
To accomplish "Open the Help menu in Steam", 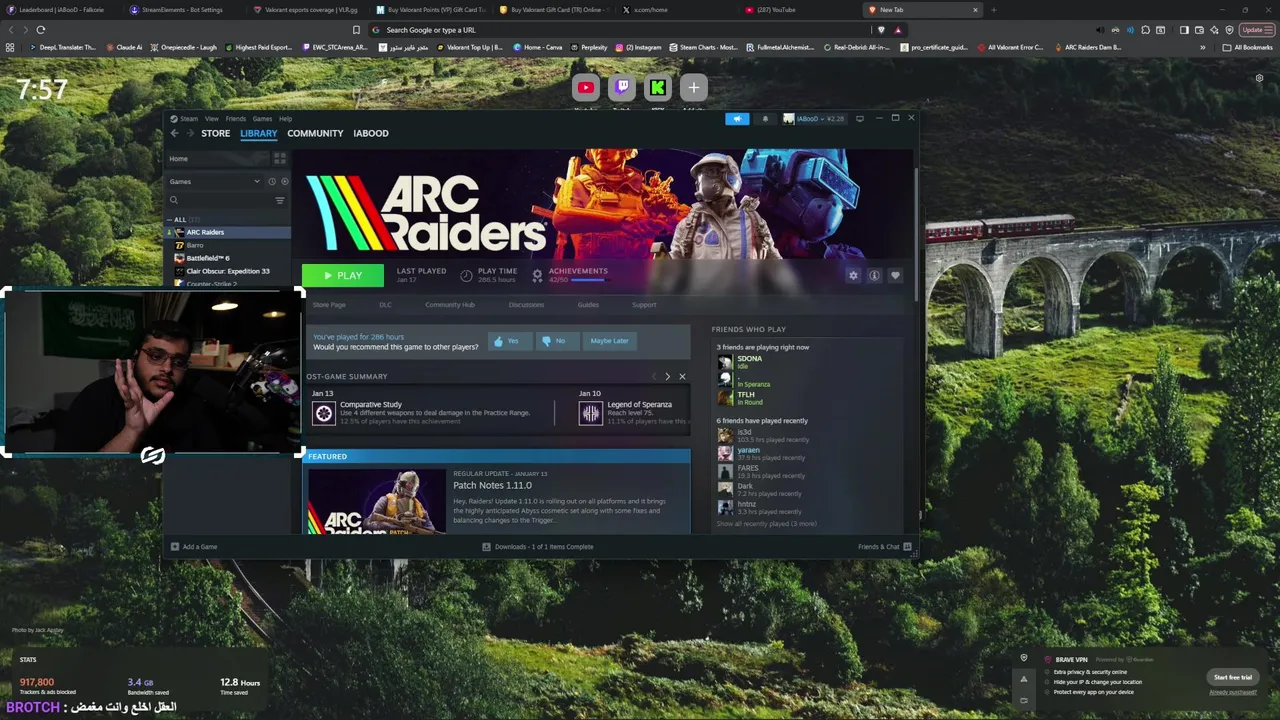I will [285, 119].
